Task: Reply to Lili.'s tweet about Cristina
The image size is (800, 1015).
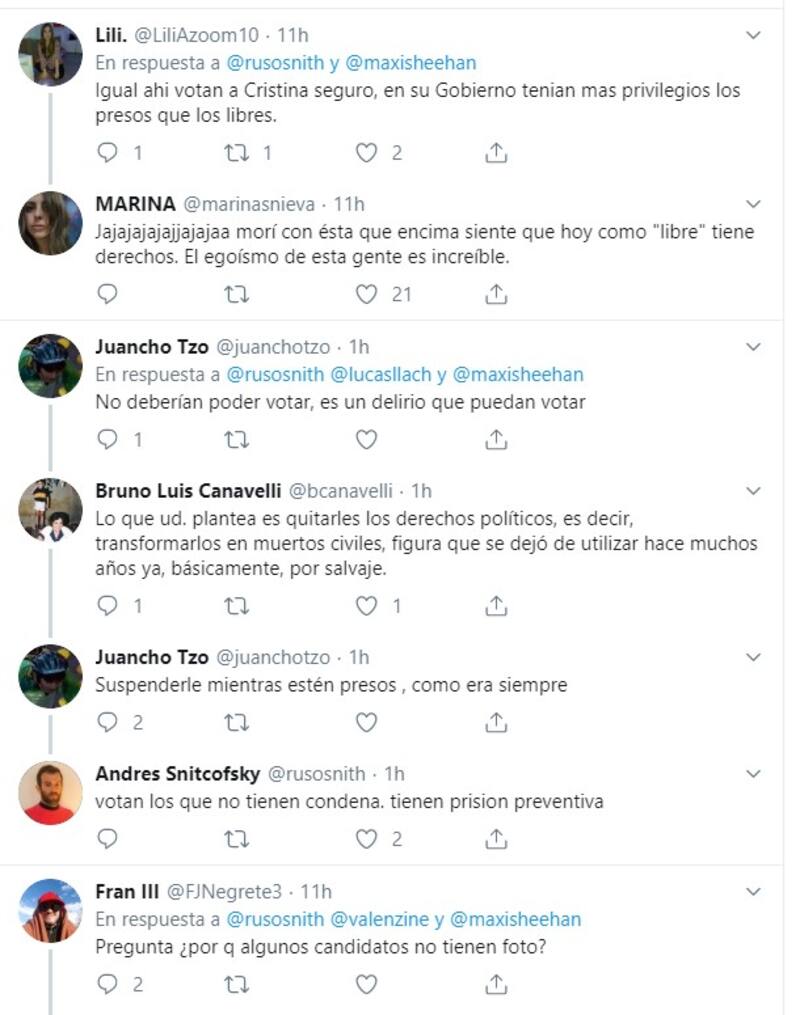Action: [109, 153]
